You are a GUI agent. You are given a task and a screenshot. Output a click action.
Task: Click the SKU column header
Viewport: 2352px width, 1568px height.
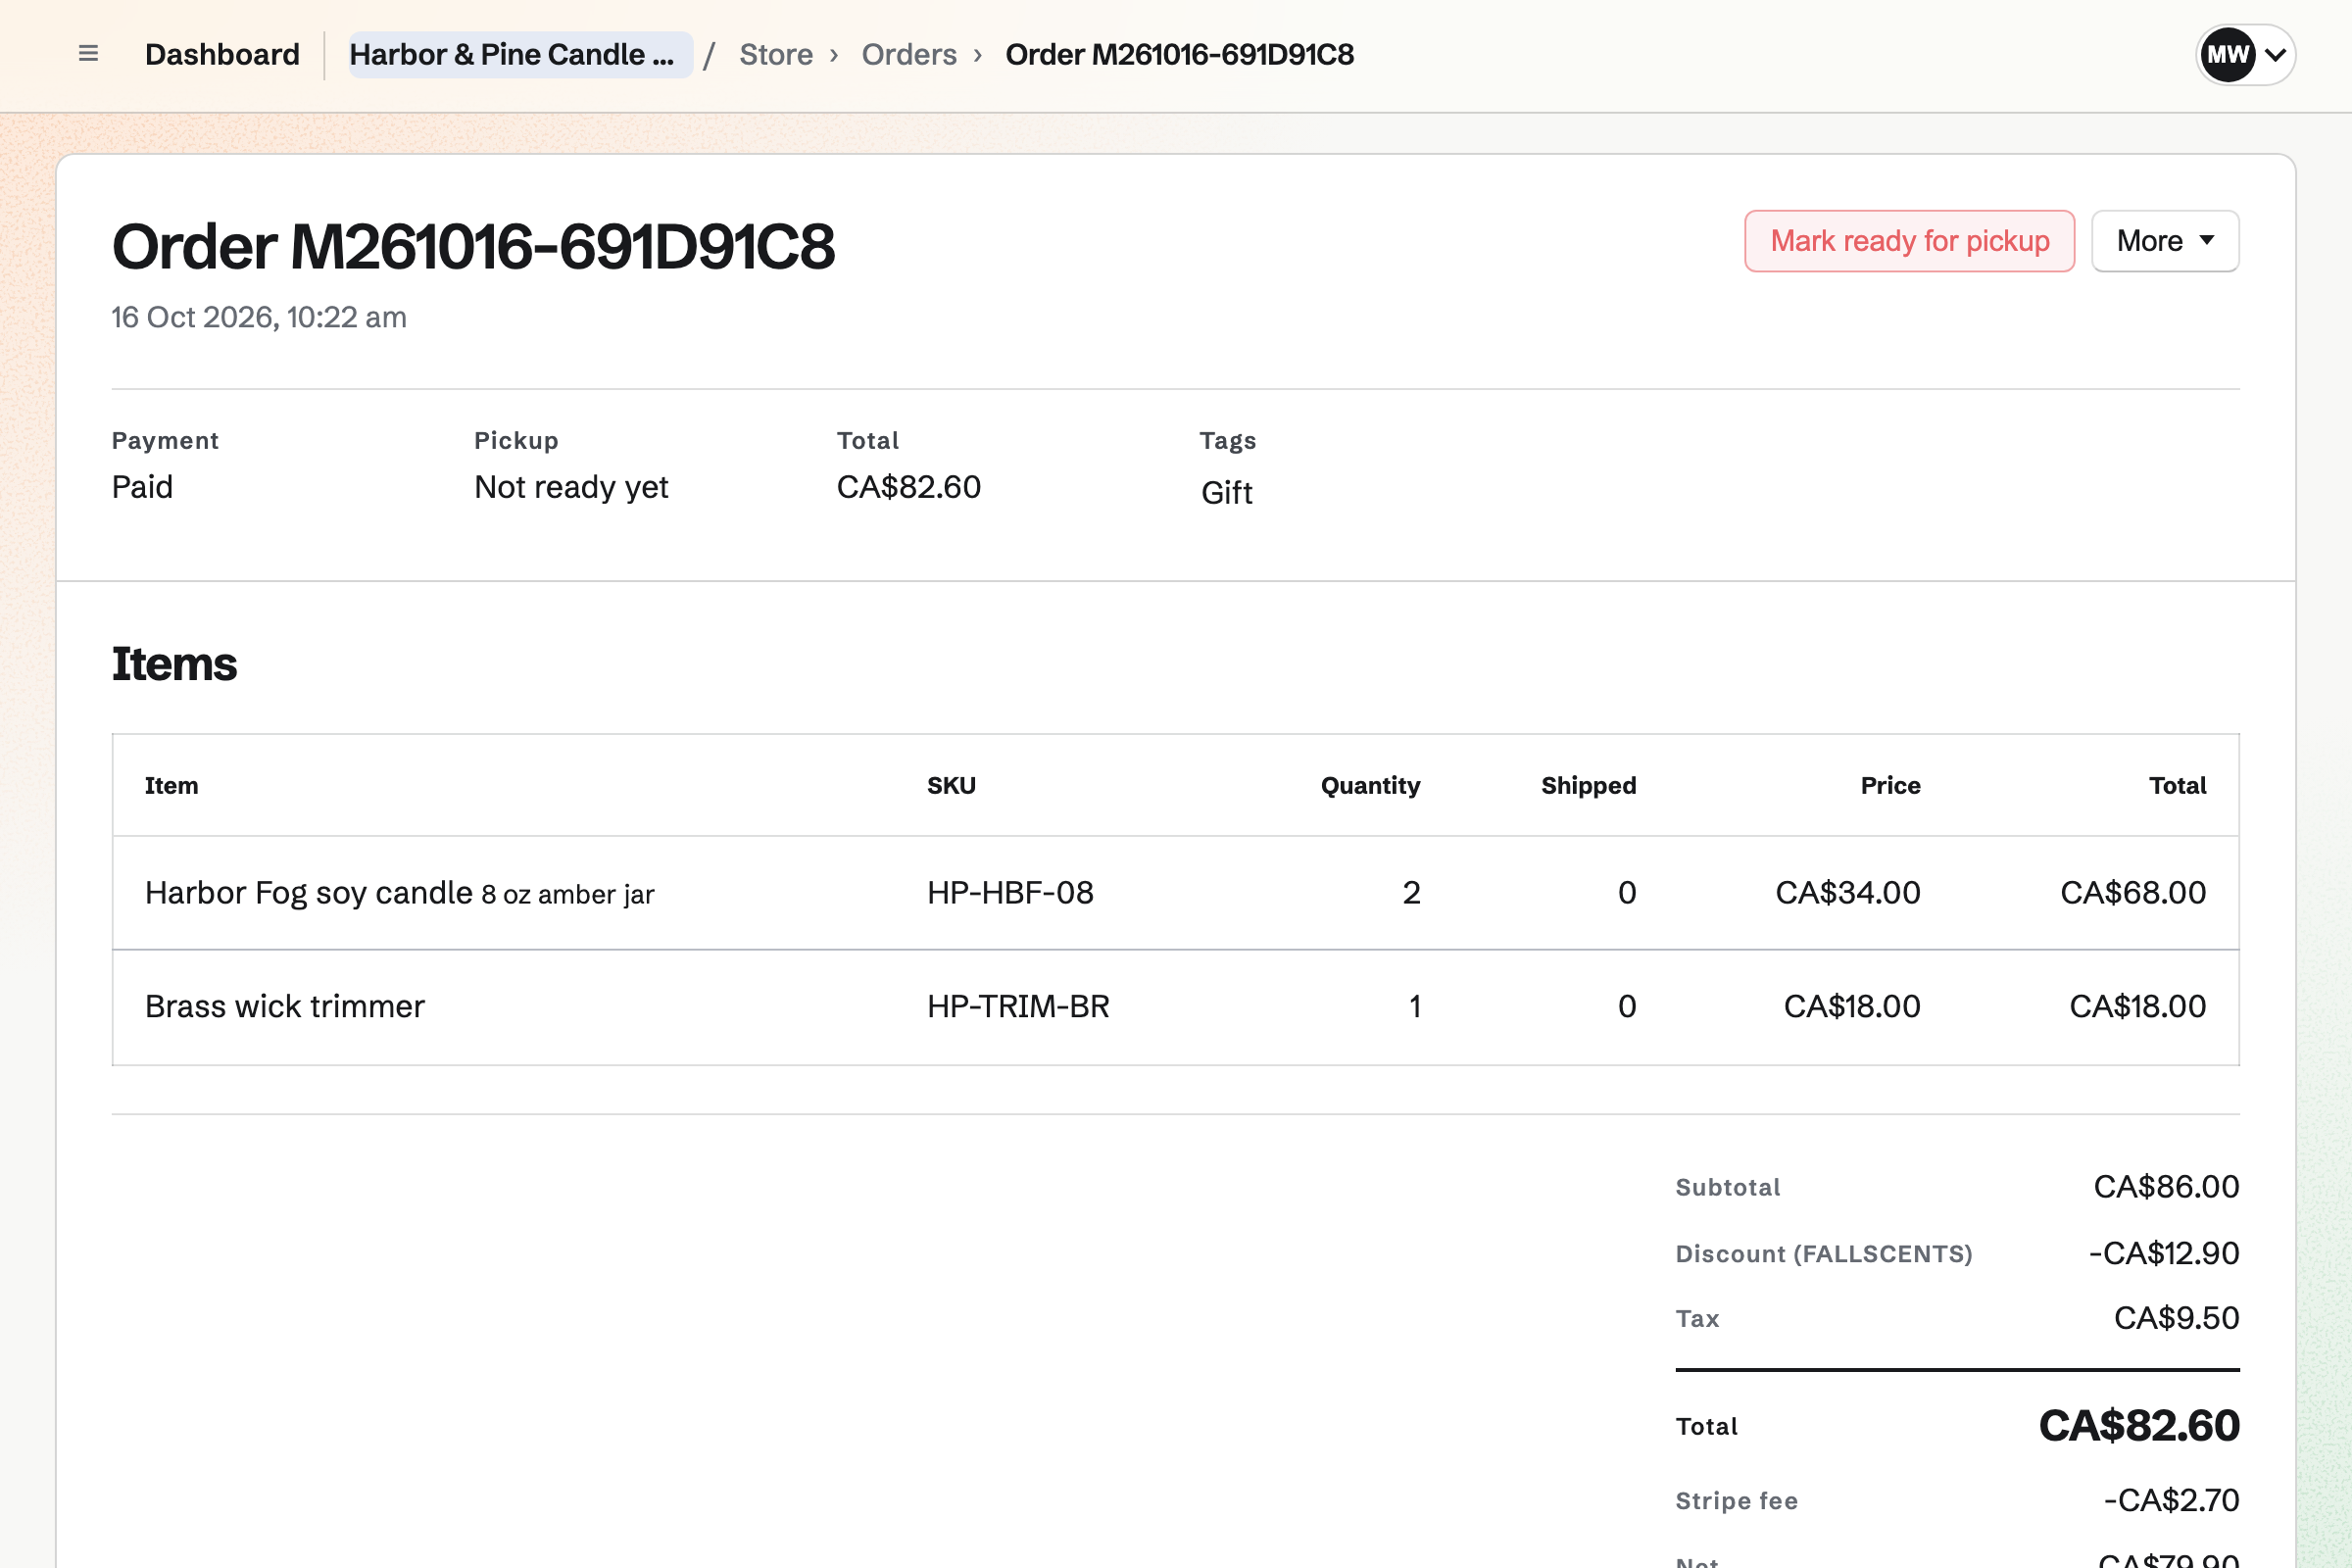(951, 786)
